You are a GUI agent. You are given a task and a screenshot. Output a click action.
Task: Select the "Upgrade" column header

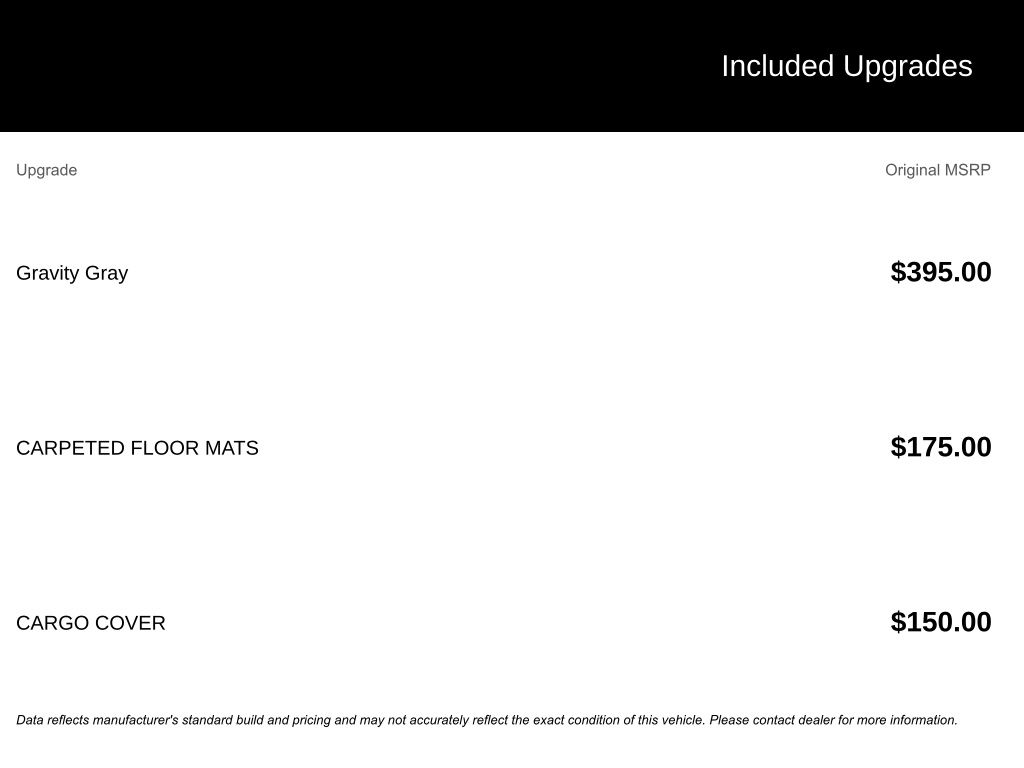tap(46, 170)
